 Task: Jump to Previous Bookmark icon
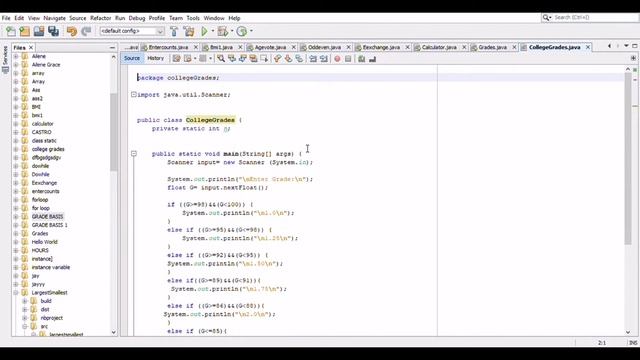click(x=278, y=59)
